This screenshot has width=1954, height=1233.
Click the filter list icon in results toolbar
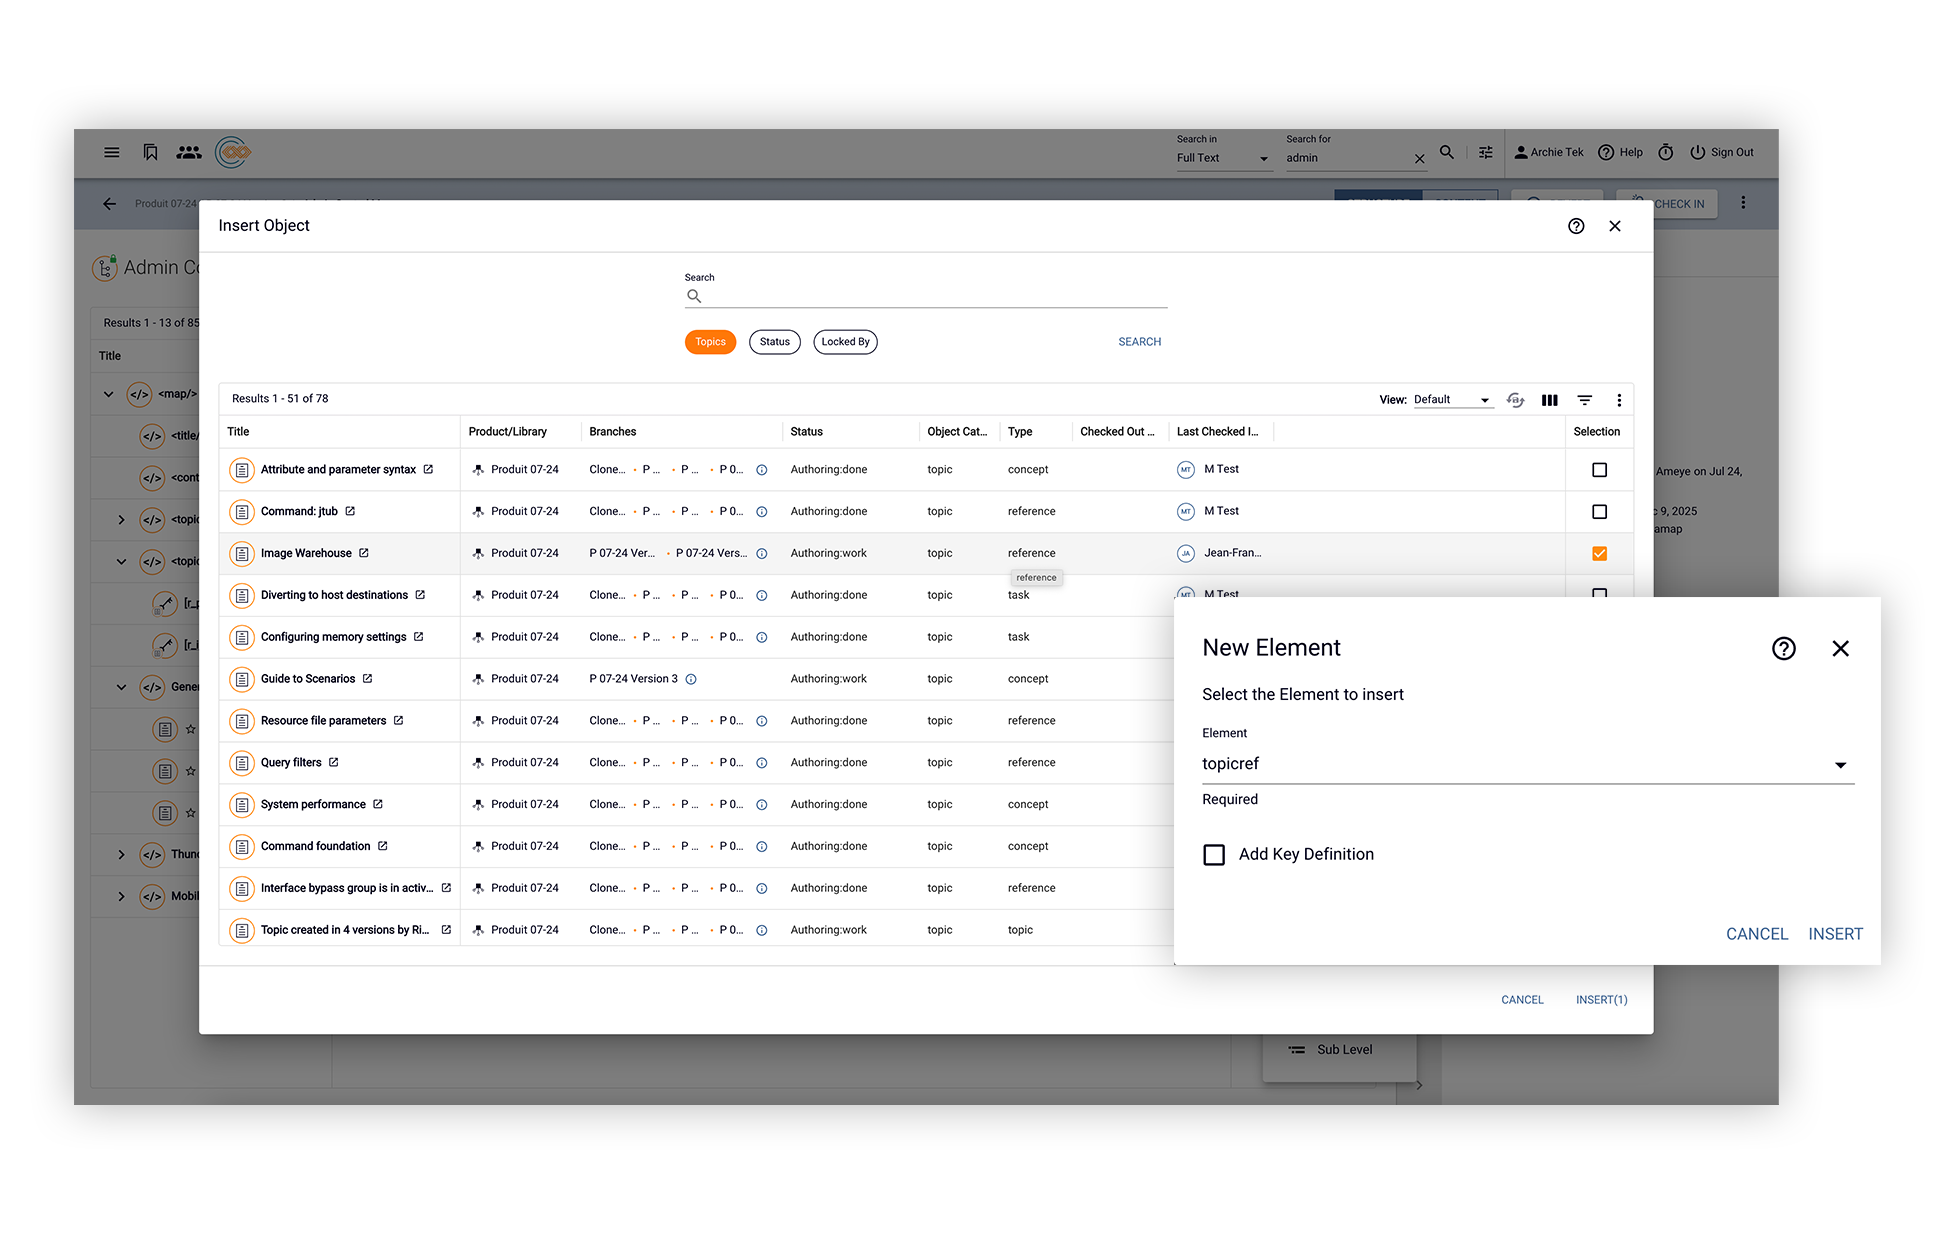[1584, 400]
